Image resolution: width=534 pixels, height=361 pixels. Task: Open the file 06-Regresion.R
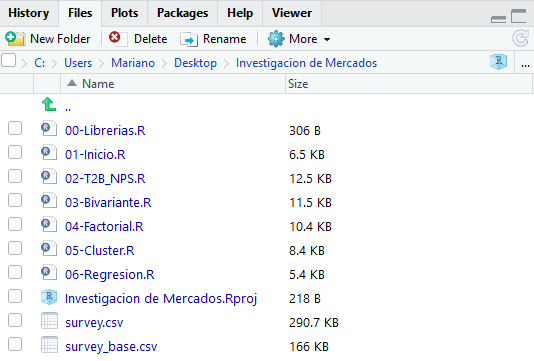click(110, 274)
